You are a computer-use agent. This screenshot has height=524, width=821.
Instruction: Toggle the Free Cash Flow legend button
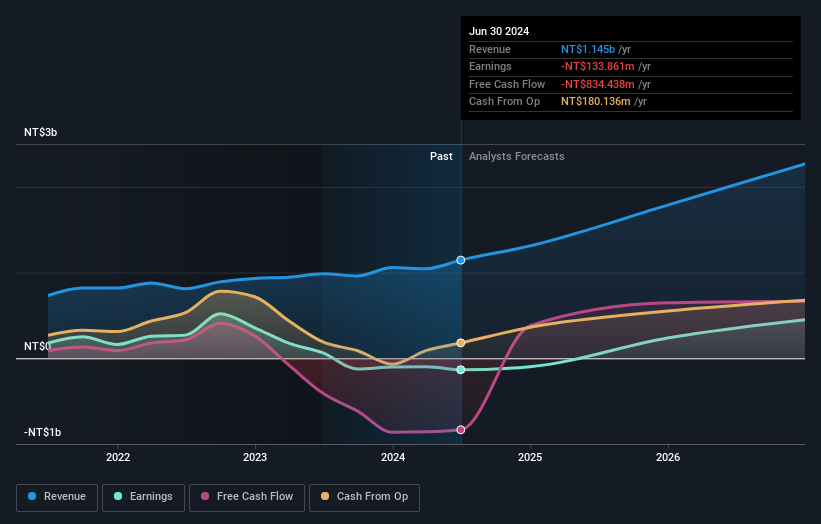[247, 497]
